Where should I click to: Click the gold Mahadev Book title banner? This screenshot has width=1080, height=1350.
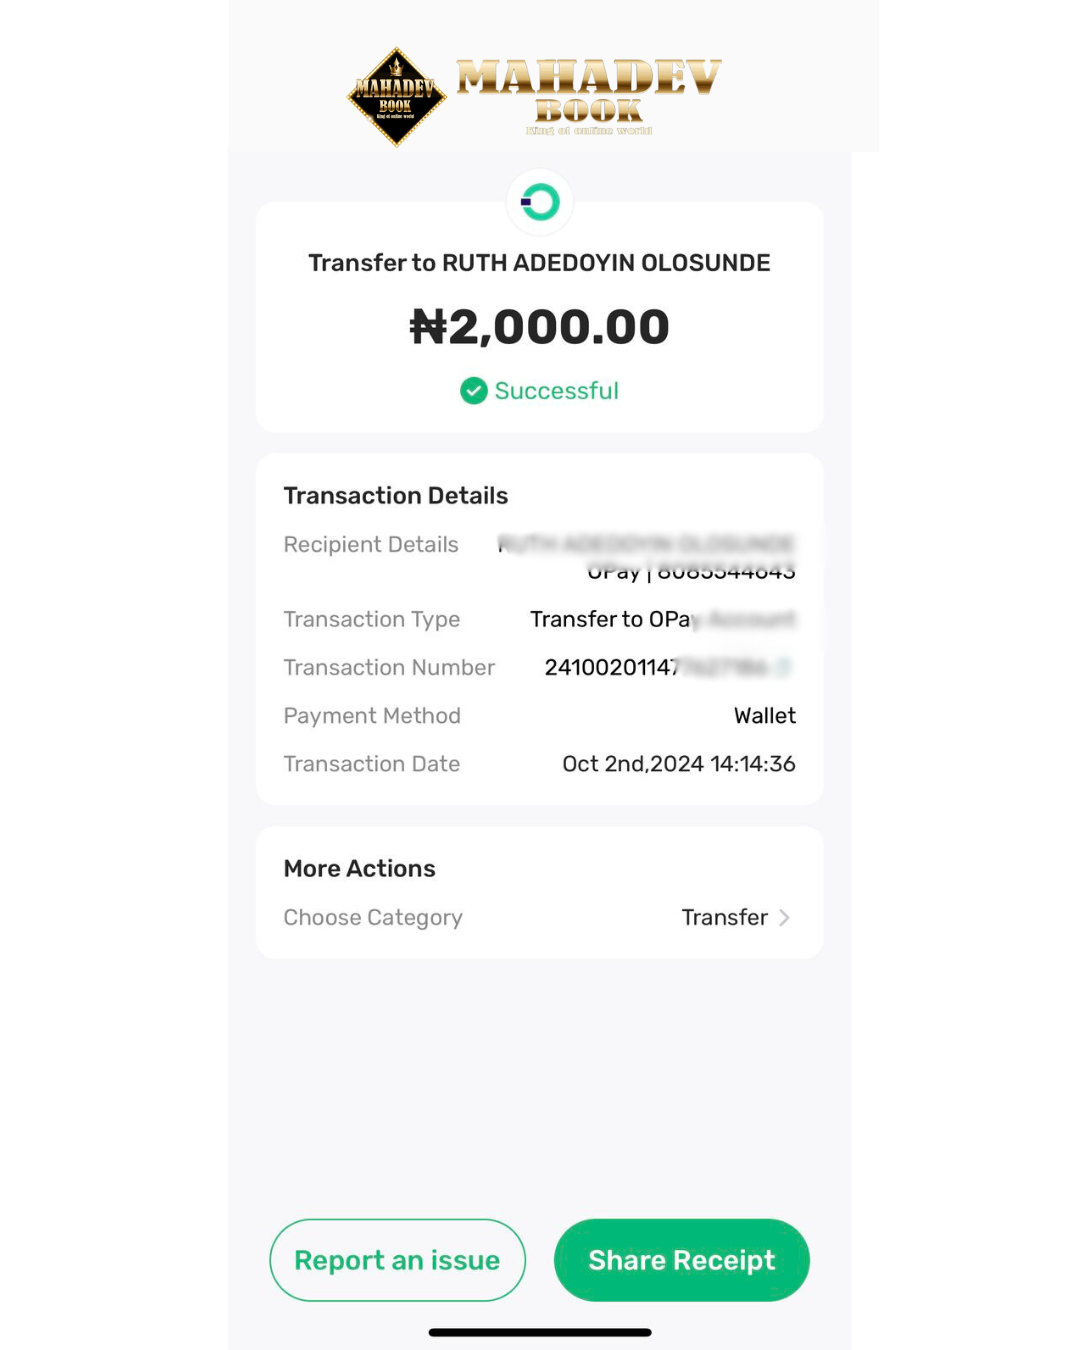tap(589, 93)
